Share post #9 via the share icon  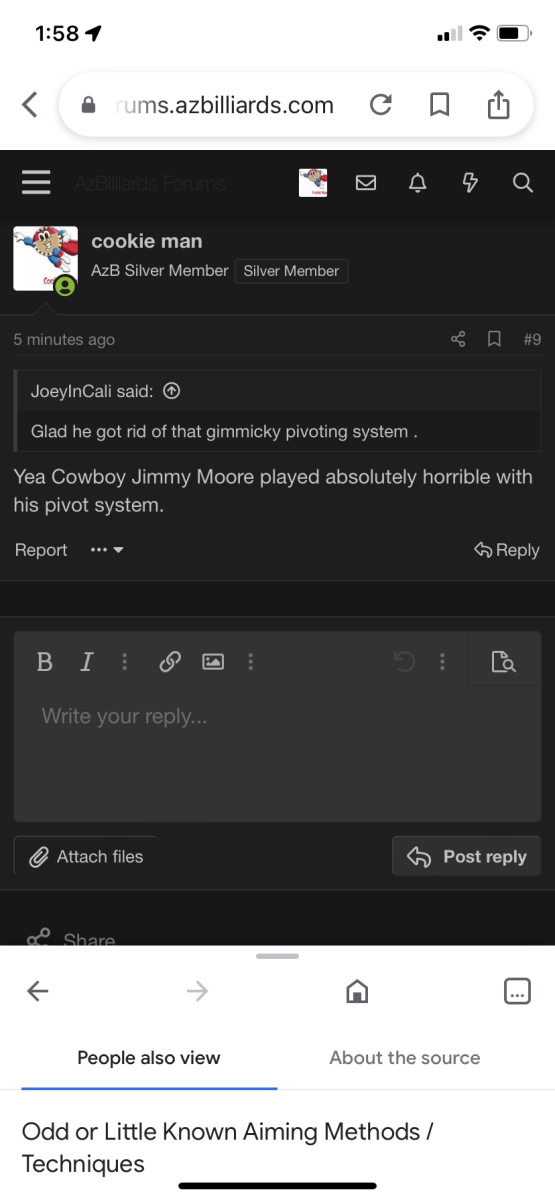(458, 340)
